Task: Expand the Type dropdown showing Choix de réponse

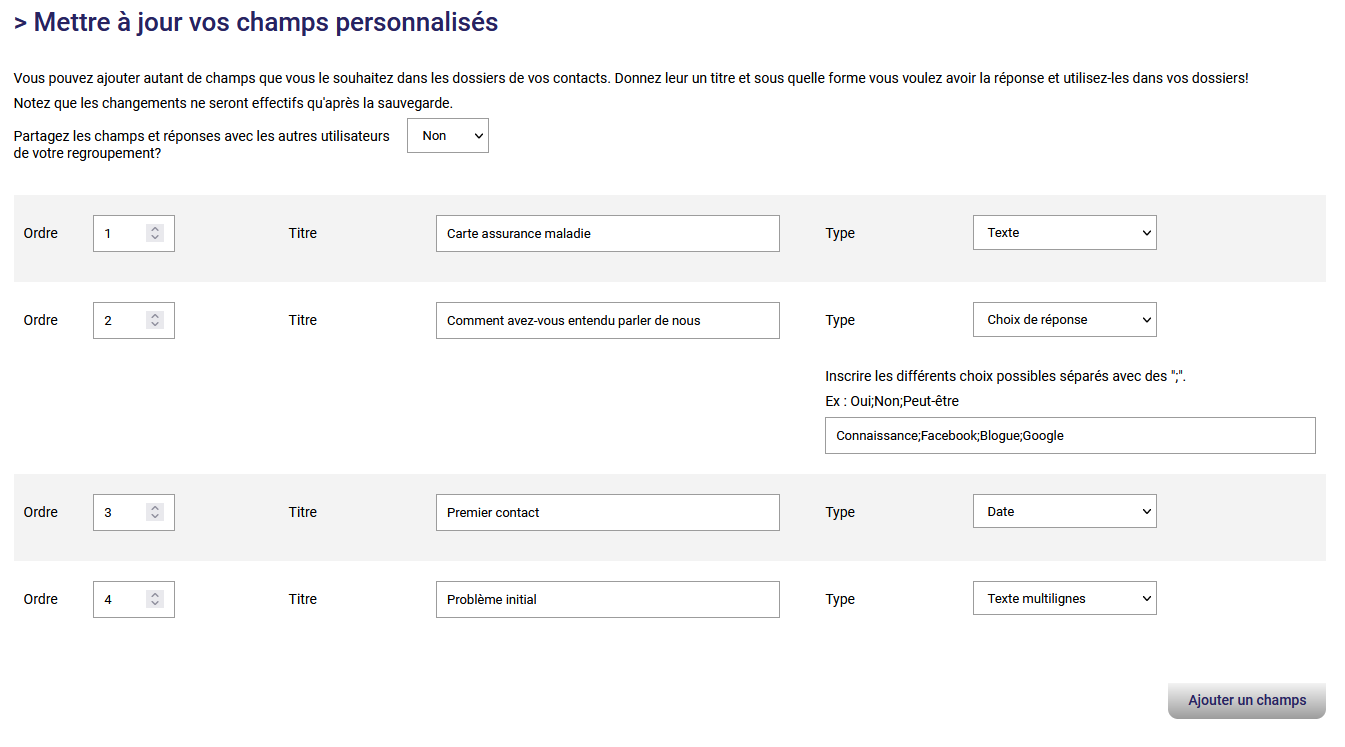Action: pos(1064,320)
